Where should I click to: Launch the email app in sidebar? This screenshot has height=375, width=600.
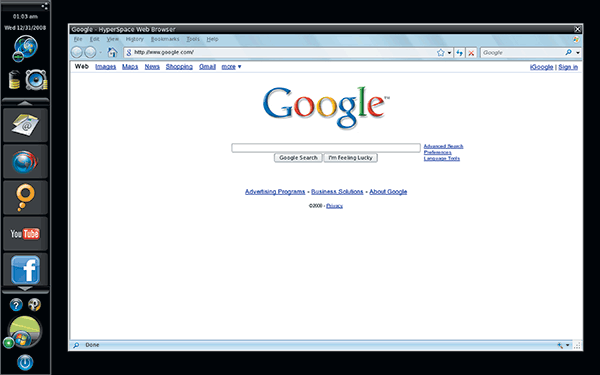pos(25,125)
